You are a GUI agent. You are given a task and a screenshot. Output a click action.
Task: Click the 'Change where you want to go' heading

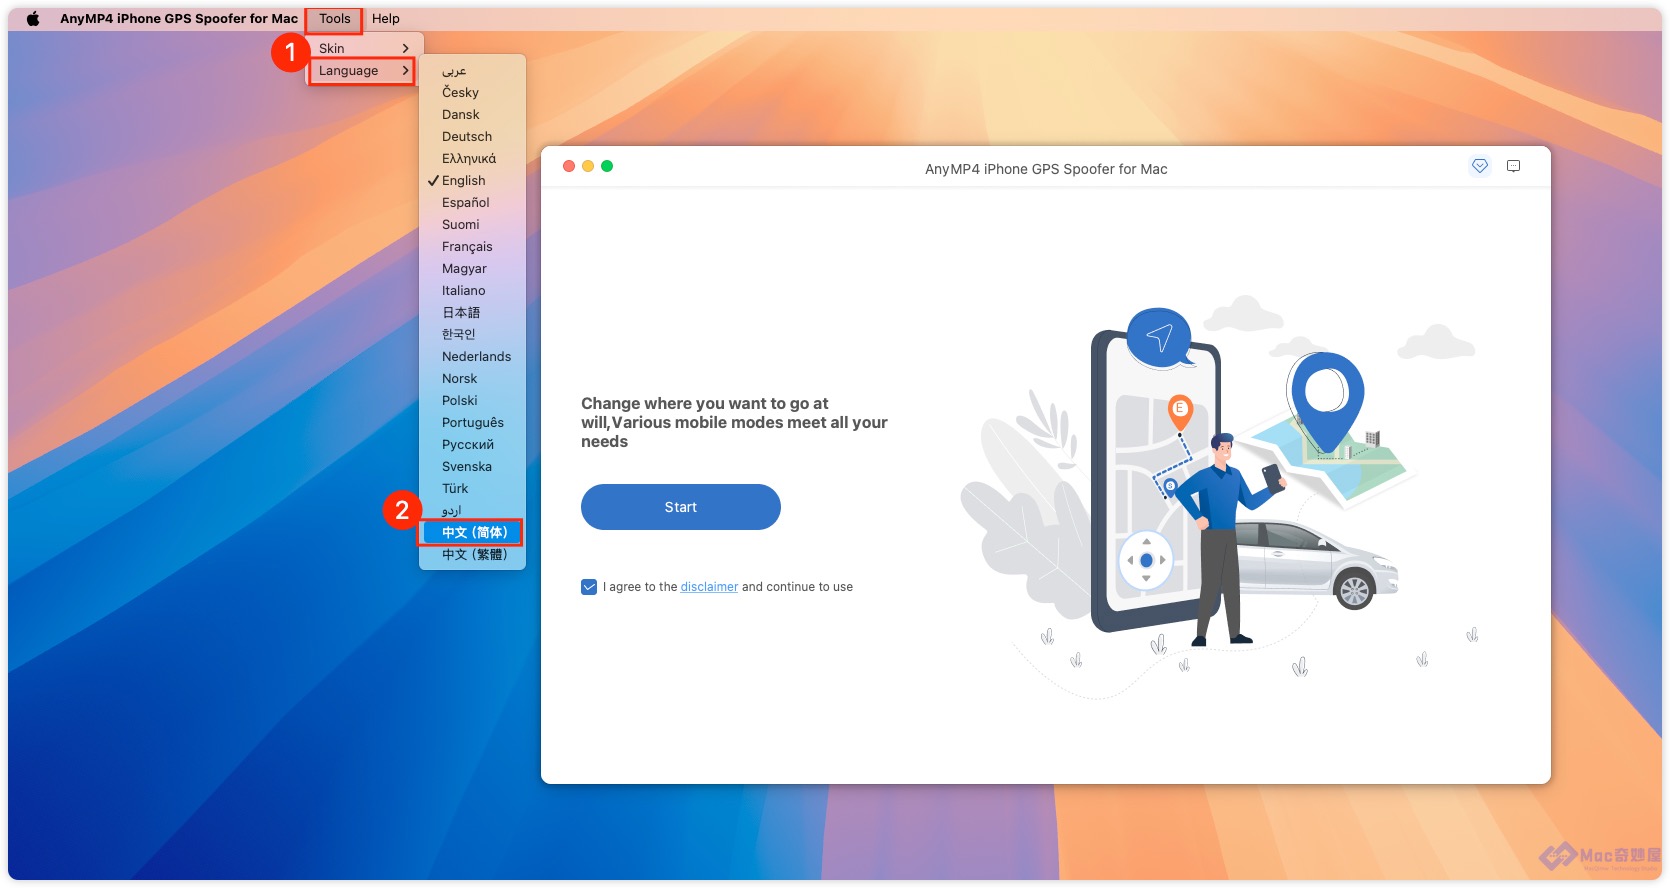(x=734, y=422)
